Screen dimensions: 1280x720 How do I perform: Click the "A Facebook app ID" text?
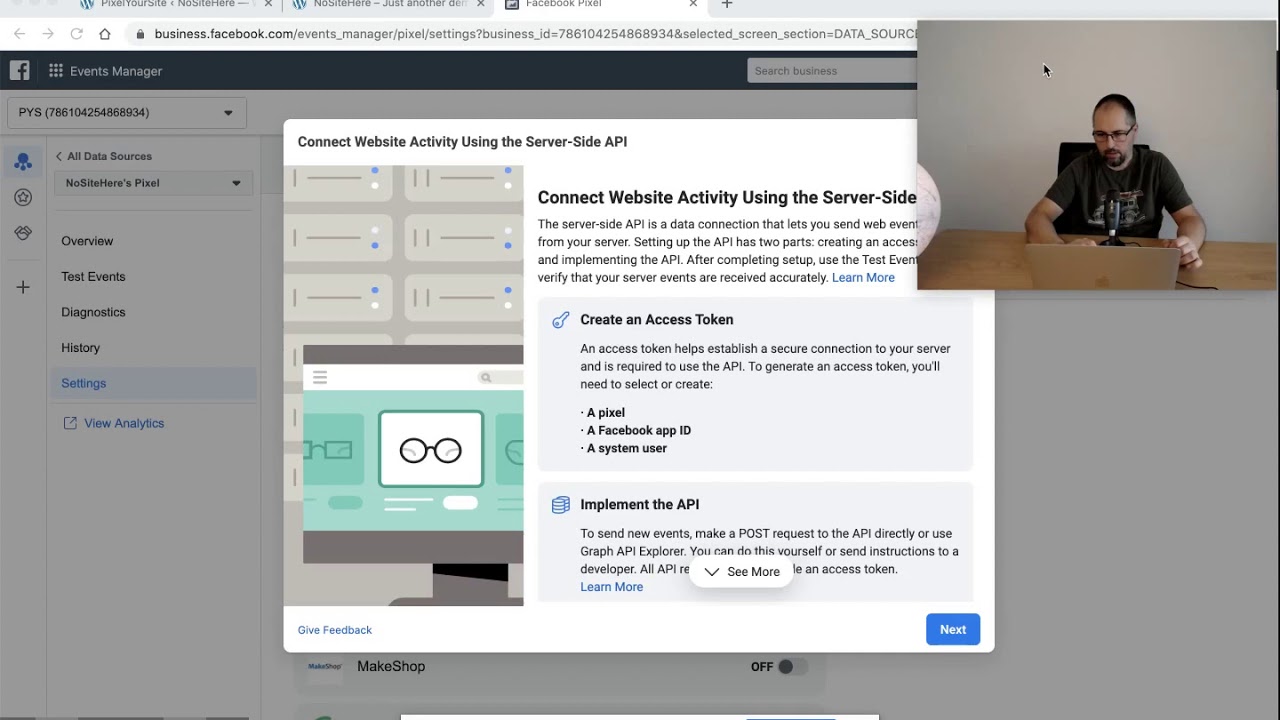coord(639,431)
